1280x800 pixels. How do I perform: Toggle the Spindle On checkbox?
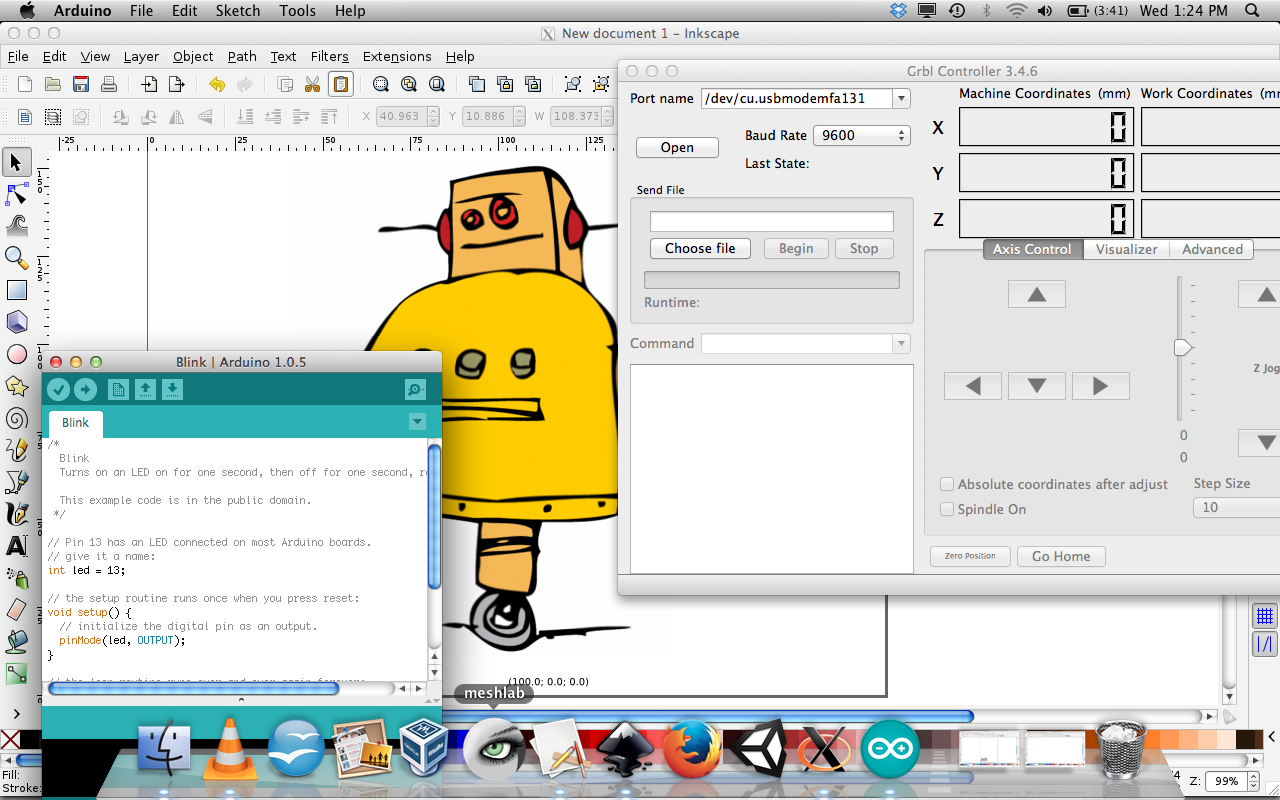947,509
